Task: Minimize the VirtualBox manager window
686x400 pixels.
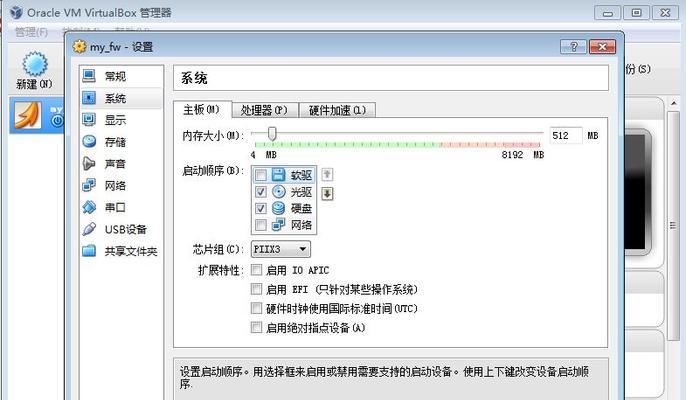Action: (608, 13)
